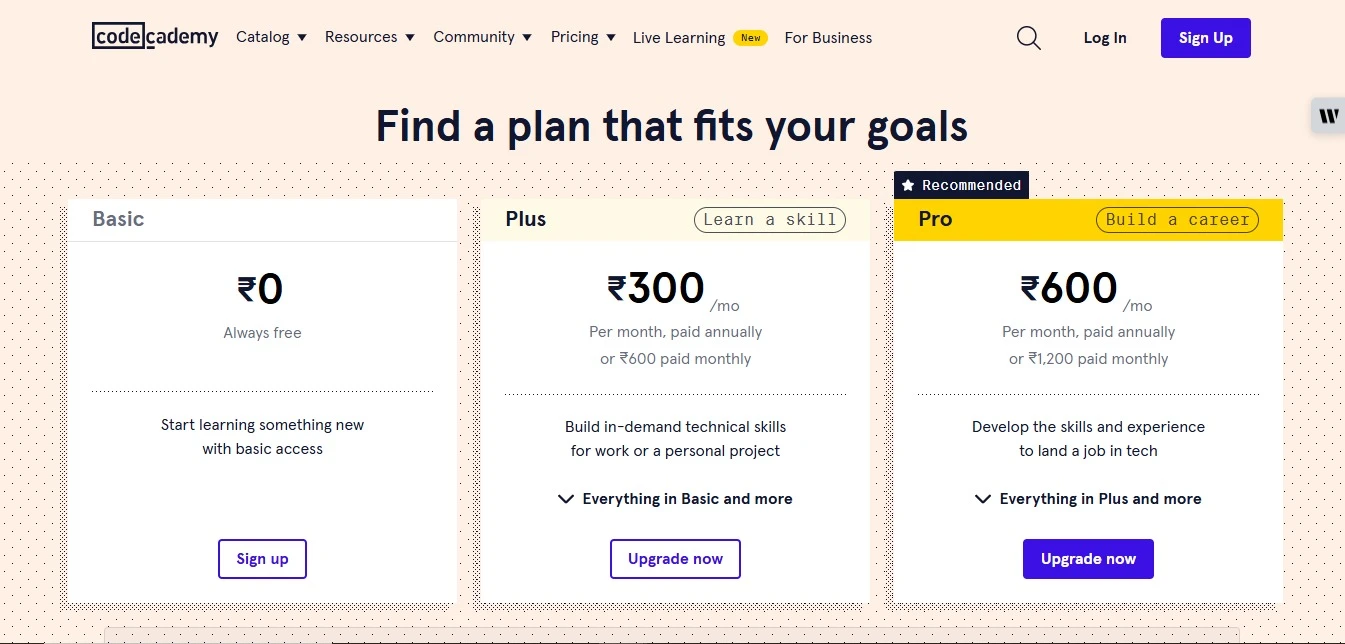Click Upgrade now for Plus plan
This screenshot has width=1345, height=644.
tap(675, 559)
